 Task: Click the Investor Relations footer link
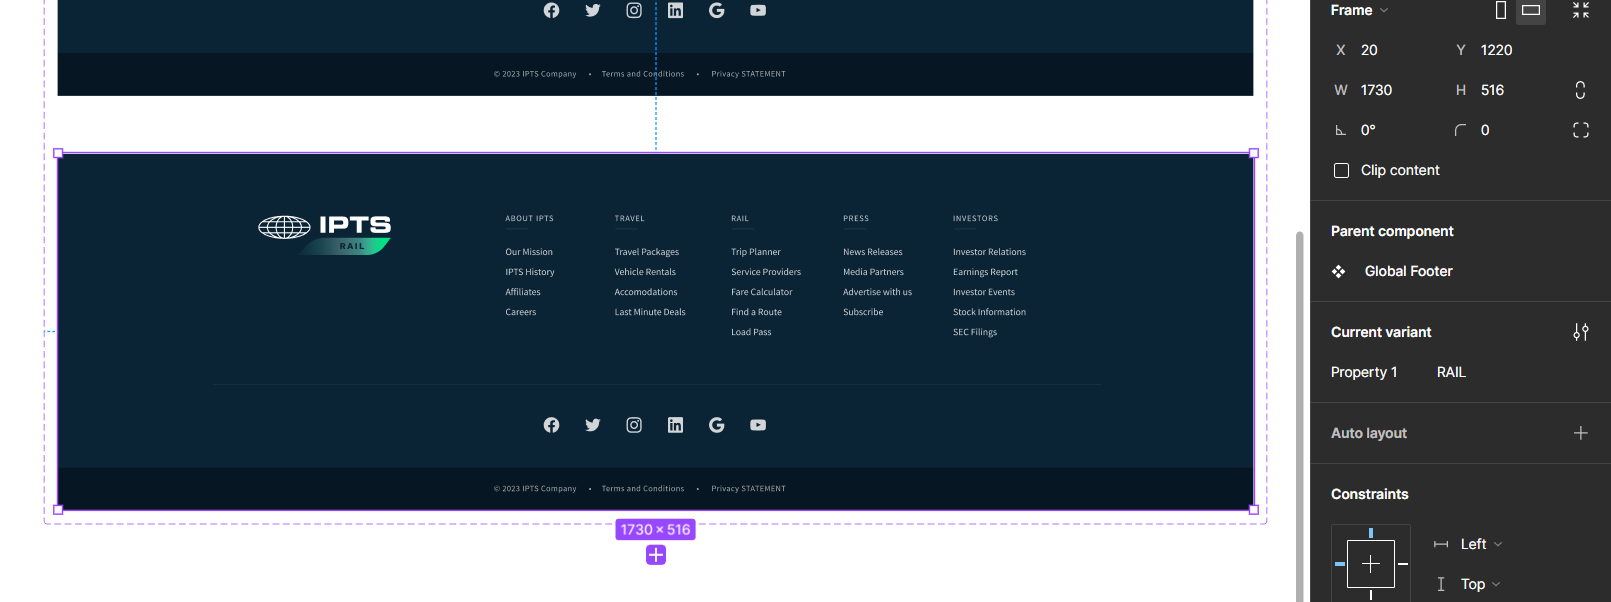click(x=989, y=252)
